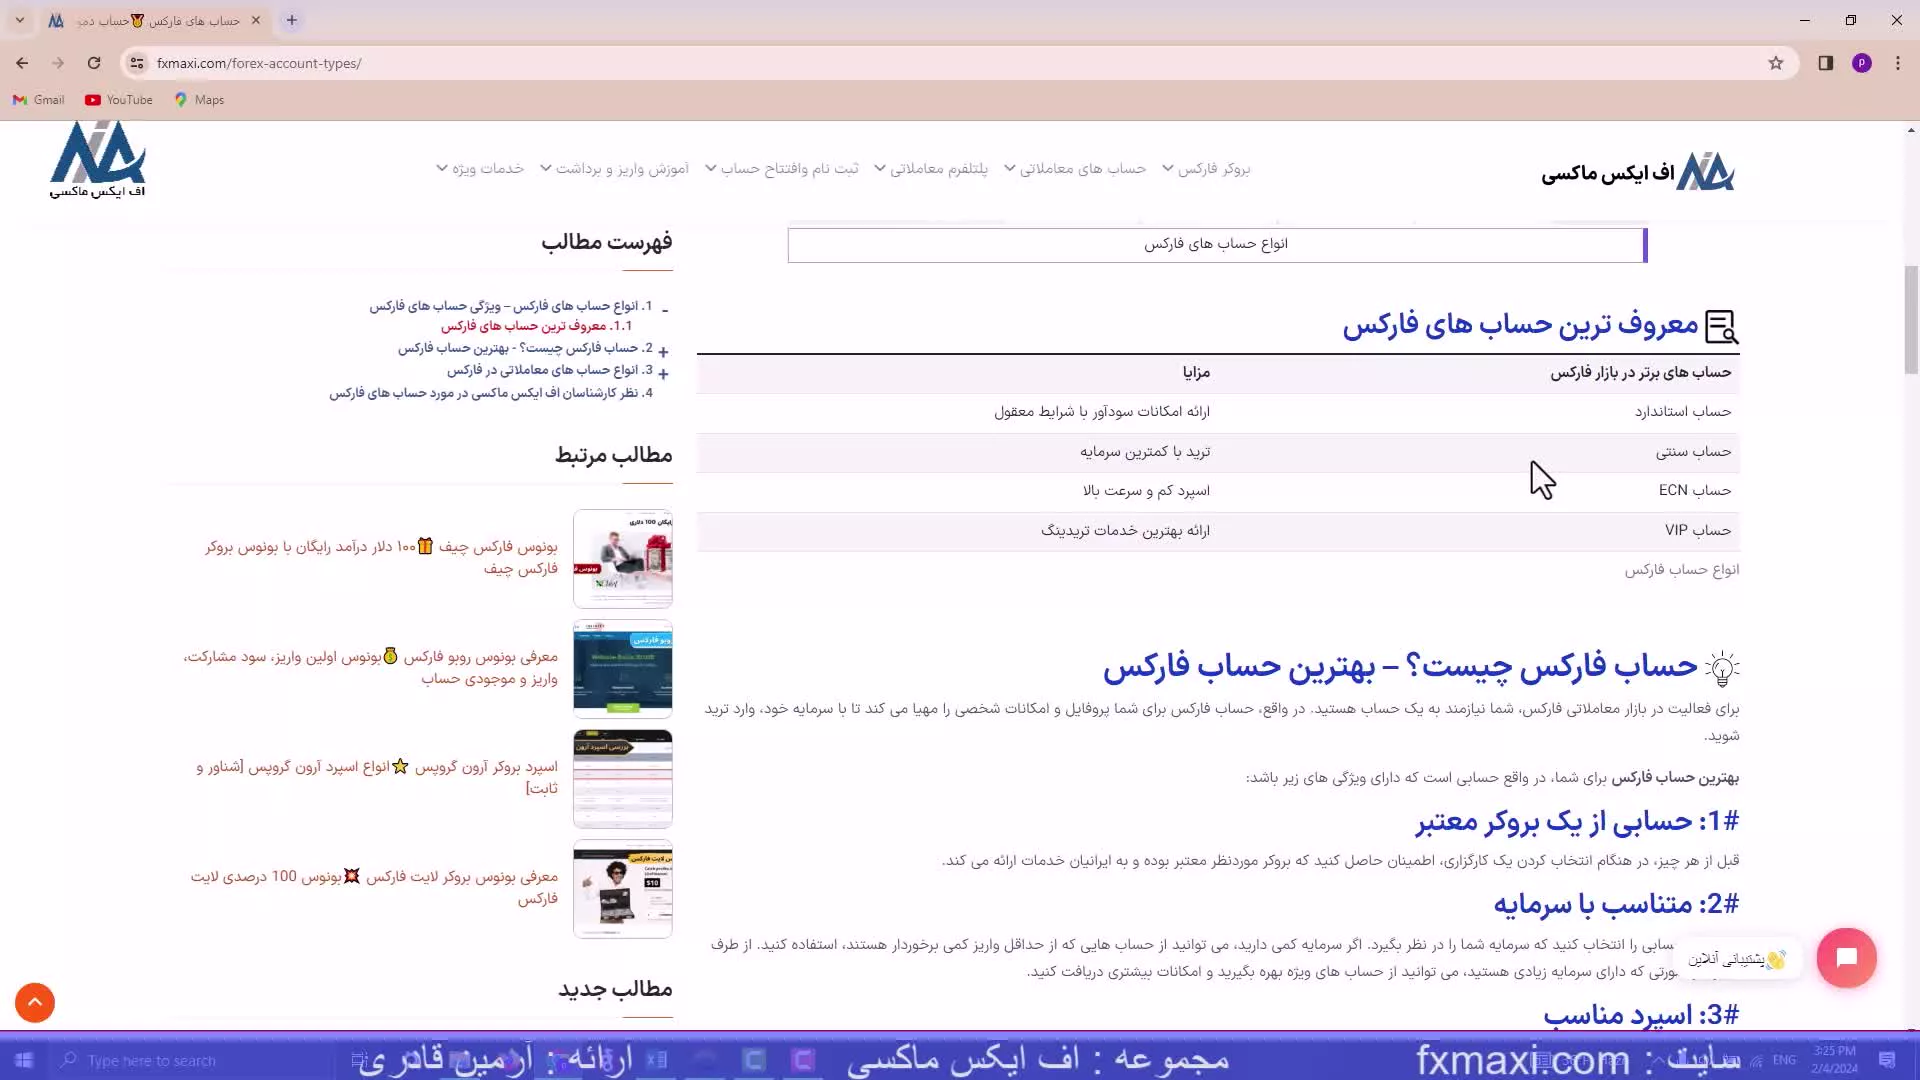Open TOC link انواع حساب های معاملاتی در فارکس
The width and height of the screenshot is (1920, 1080).
pyautogui.click(x=550, y=370)
